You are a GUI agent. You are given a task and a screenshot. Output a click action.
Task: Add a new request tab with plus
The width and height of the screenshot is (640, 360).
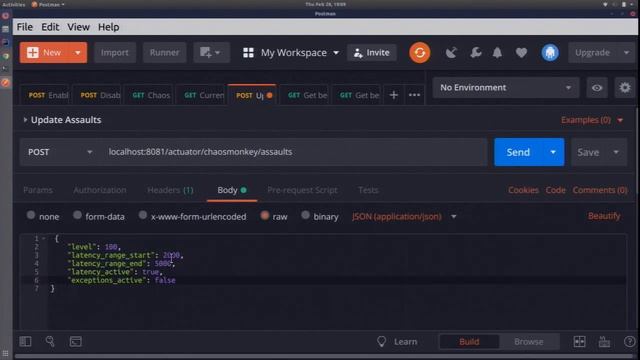pos(393,95)
